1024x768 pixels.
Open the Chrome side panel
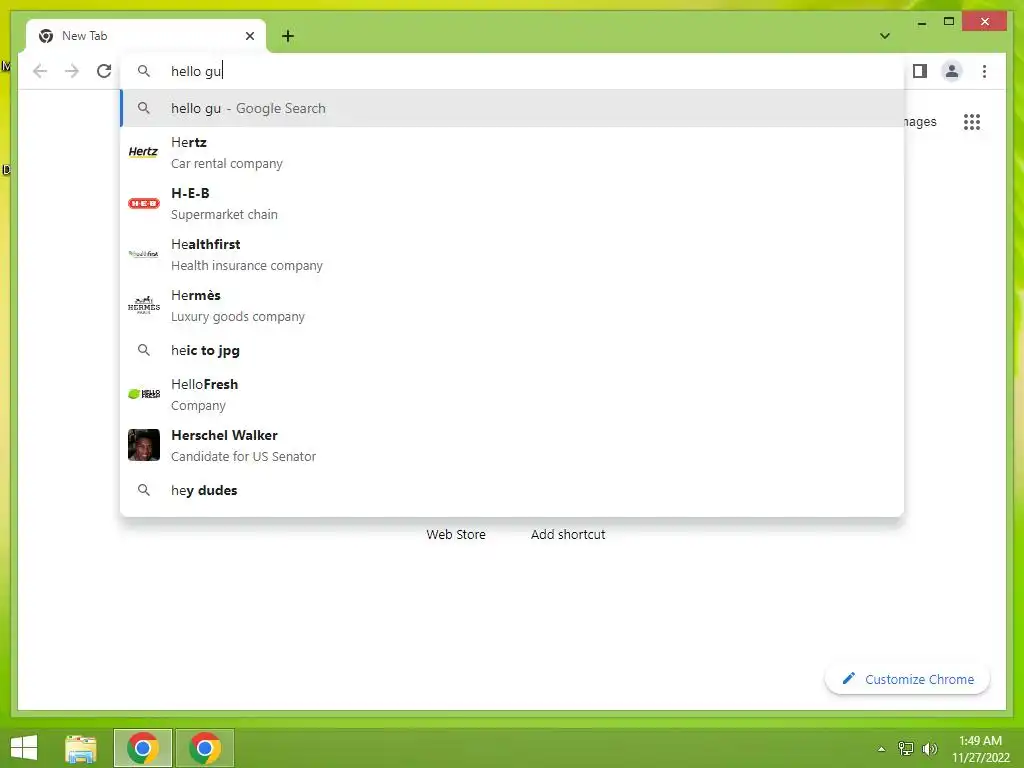tap(920, 71)
